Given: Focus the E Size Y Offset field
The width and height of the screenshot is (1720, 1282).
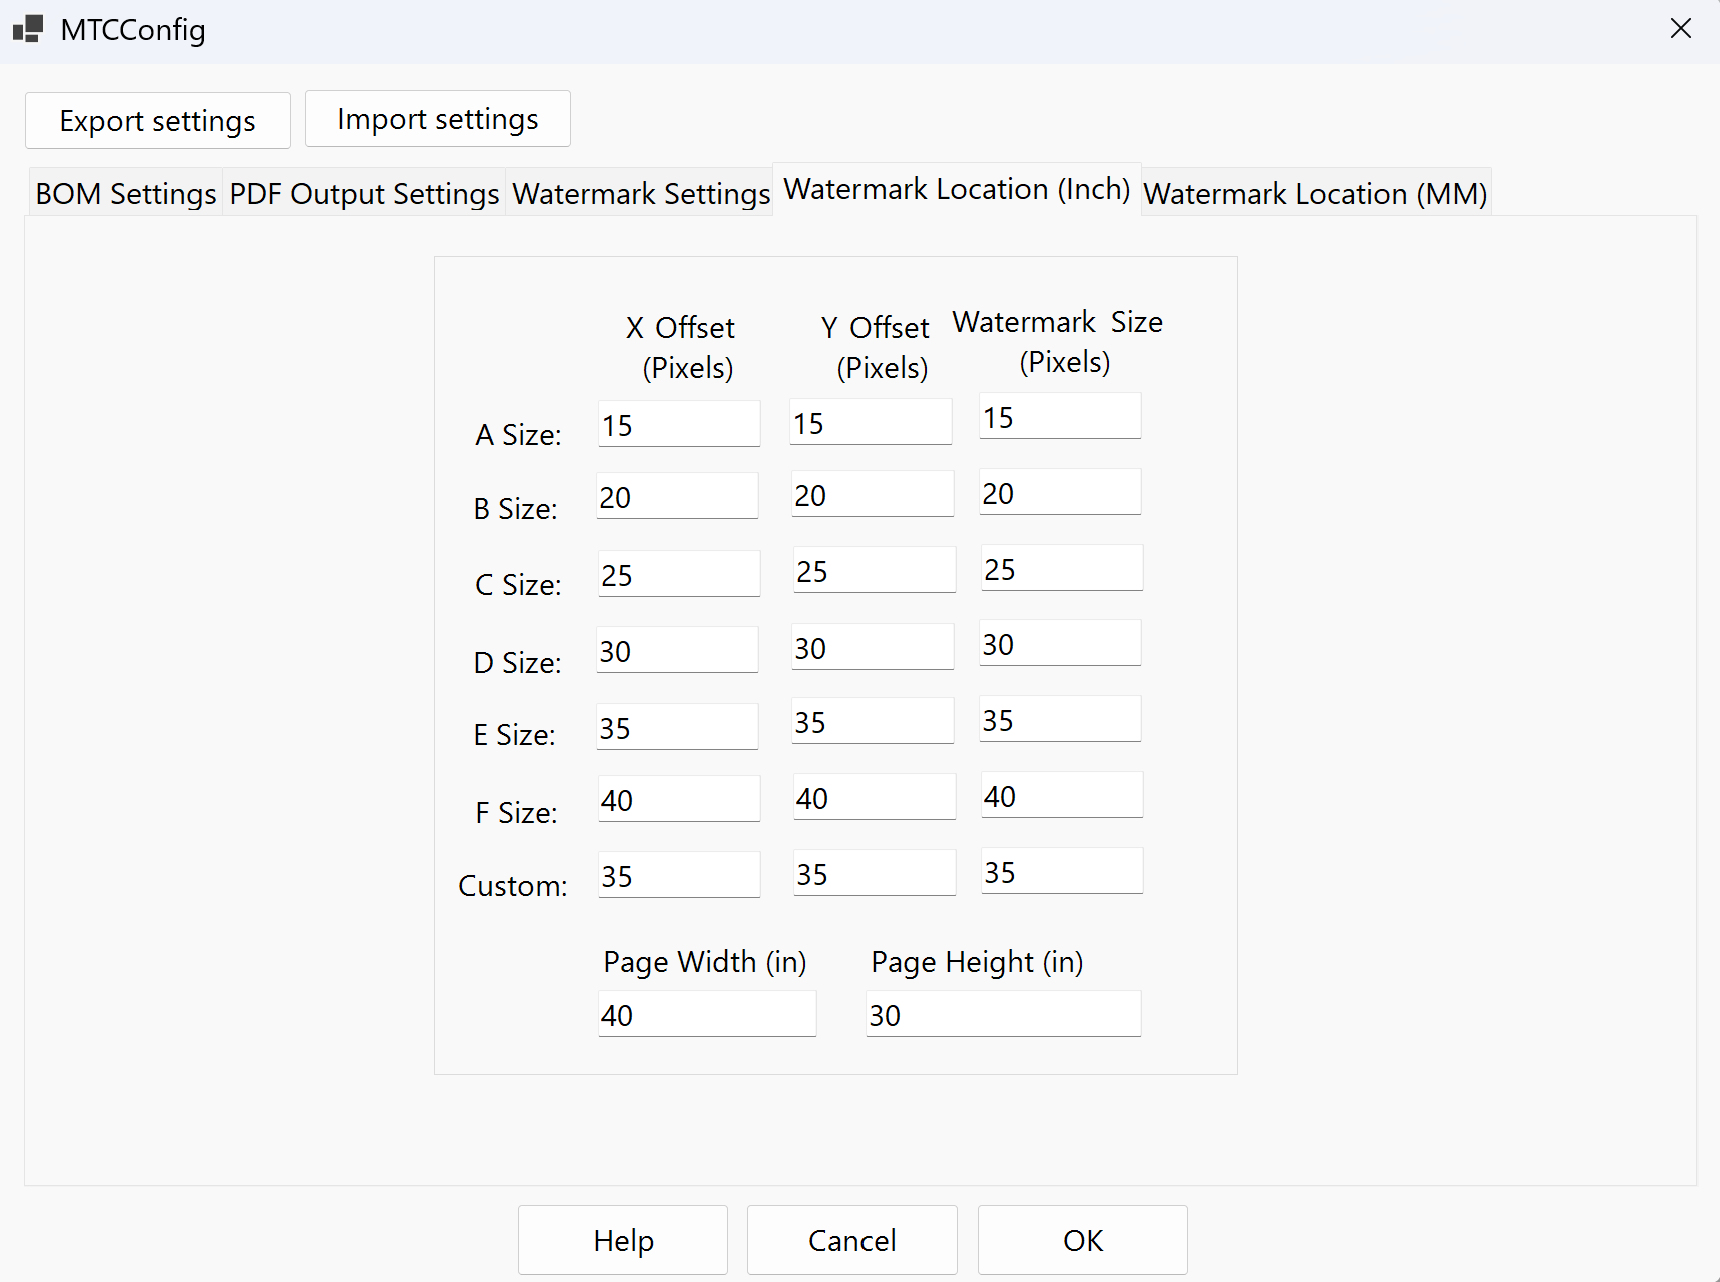Looking at the screenshot, I should click(x=873, y=721).
